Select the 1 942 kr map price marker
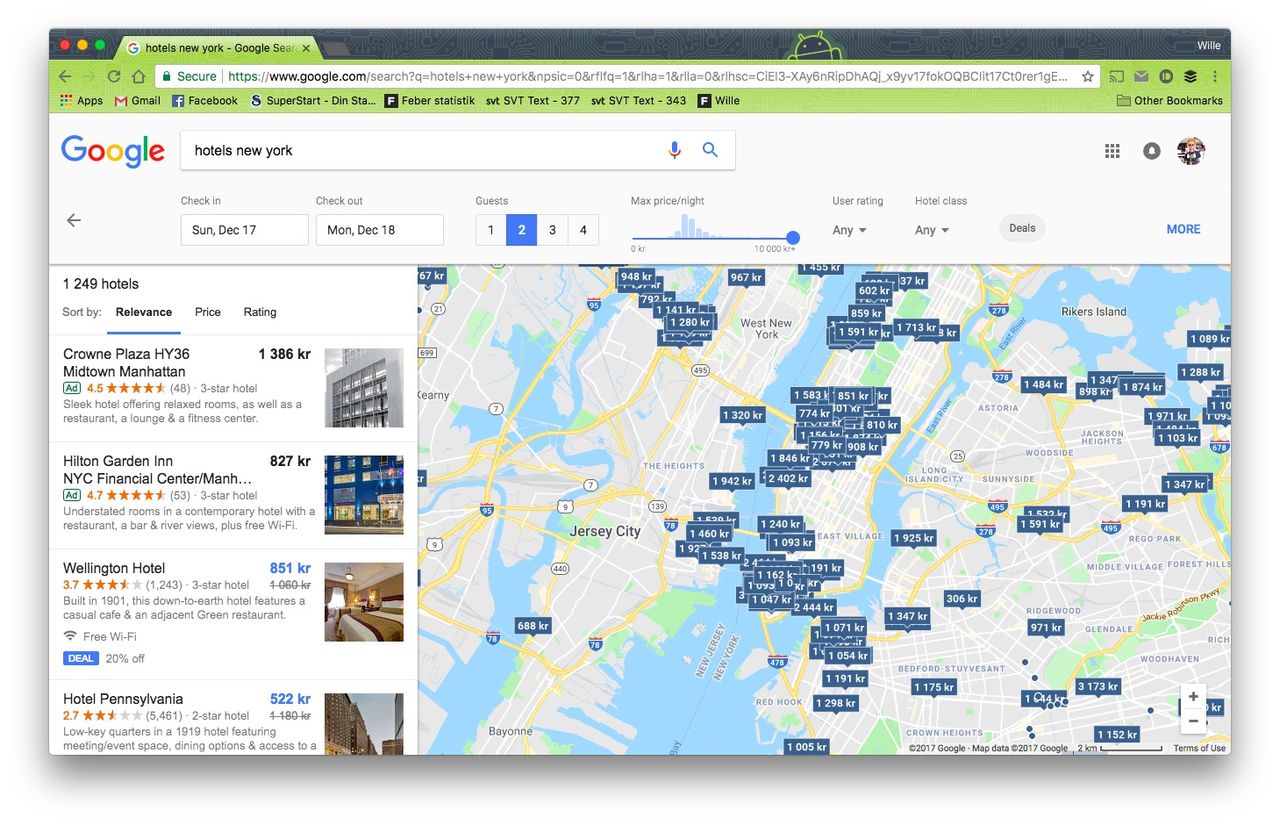The image size is (1280, 825). (732, 482)
